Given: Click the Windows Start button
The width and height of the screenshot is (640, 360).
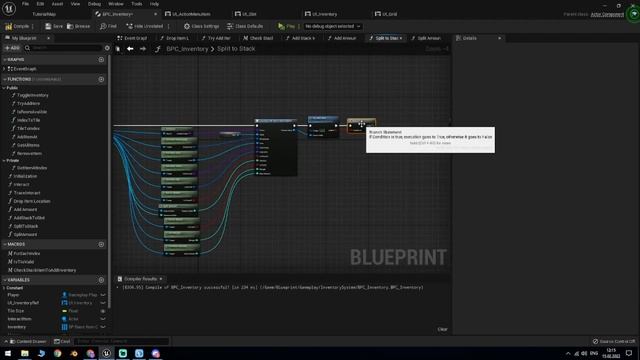Looking at the screenshot, I should (8, 353).
